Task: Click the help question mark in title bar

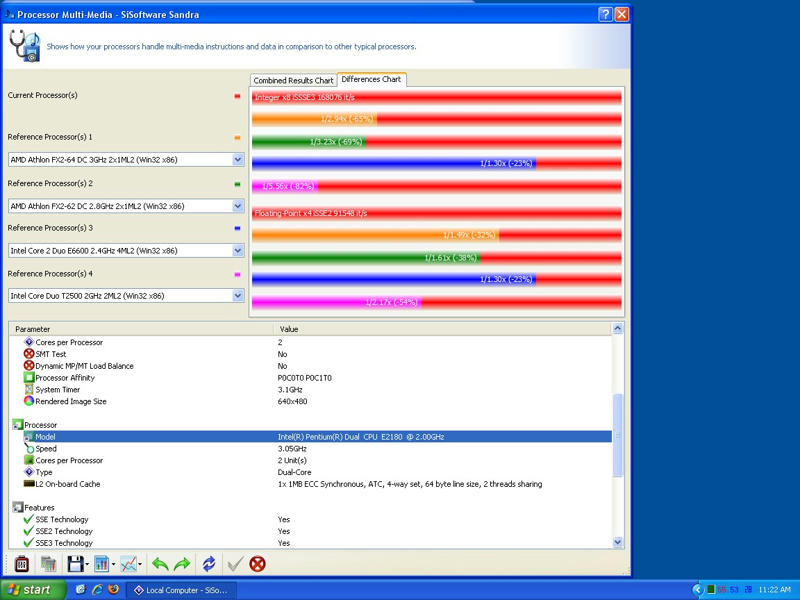Action: 605,14
